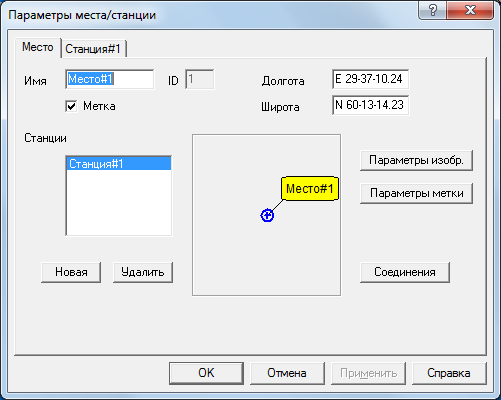Click the blue site marker icon in the preview
Screen dimensions: 501x400
click(267, 216)
